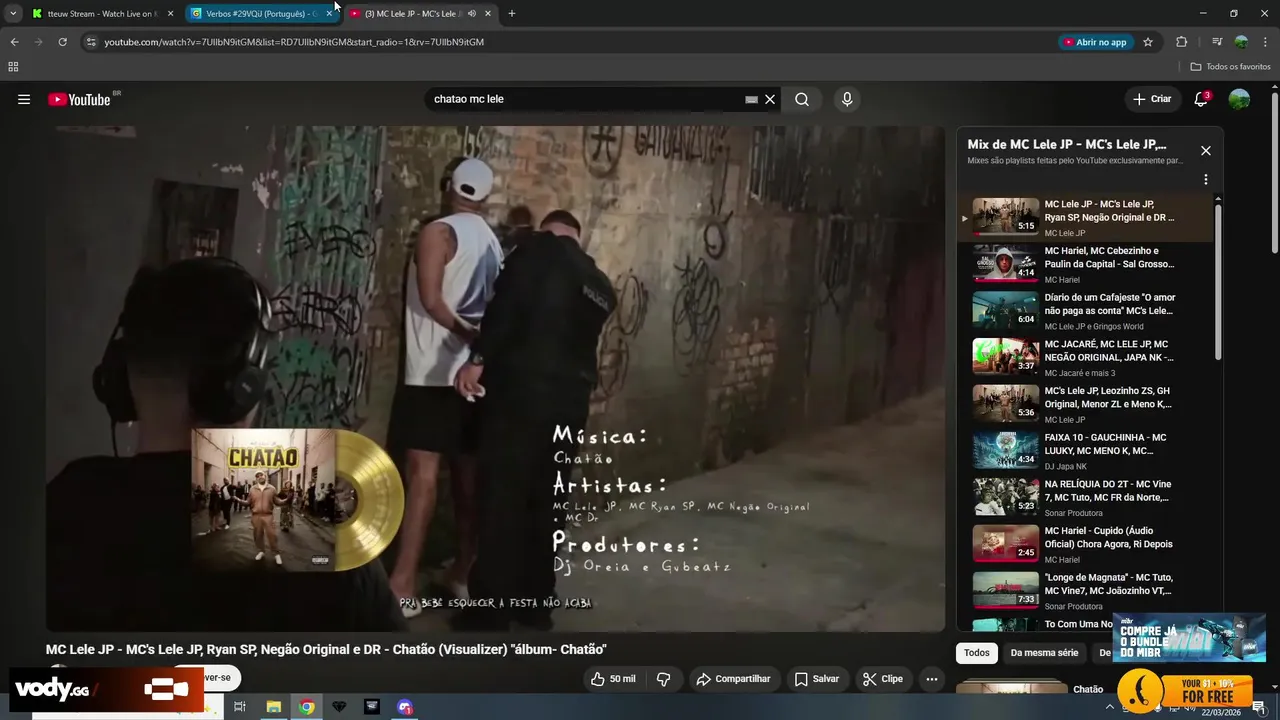Close the mix playlist panel
The height and width of the screenshot is (720, 1280).
1205,150
